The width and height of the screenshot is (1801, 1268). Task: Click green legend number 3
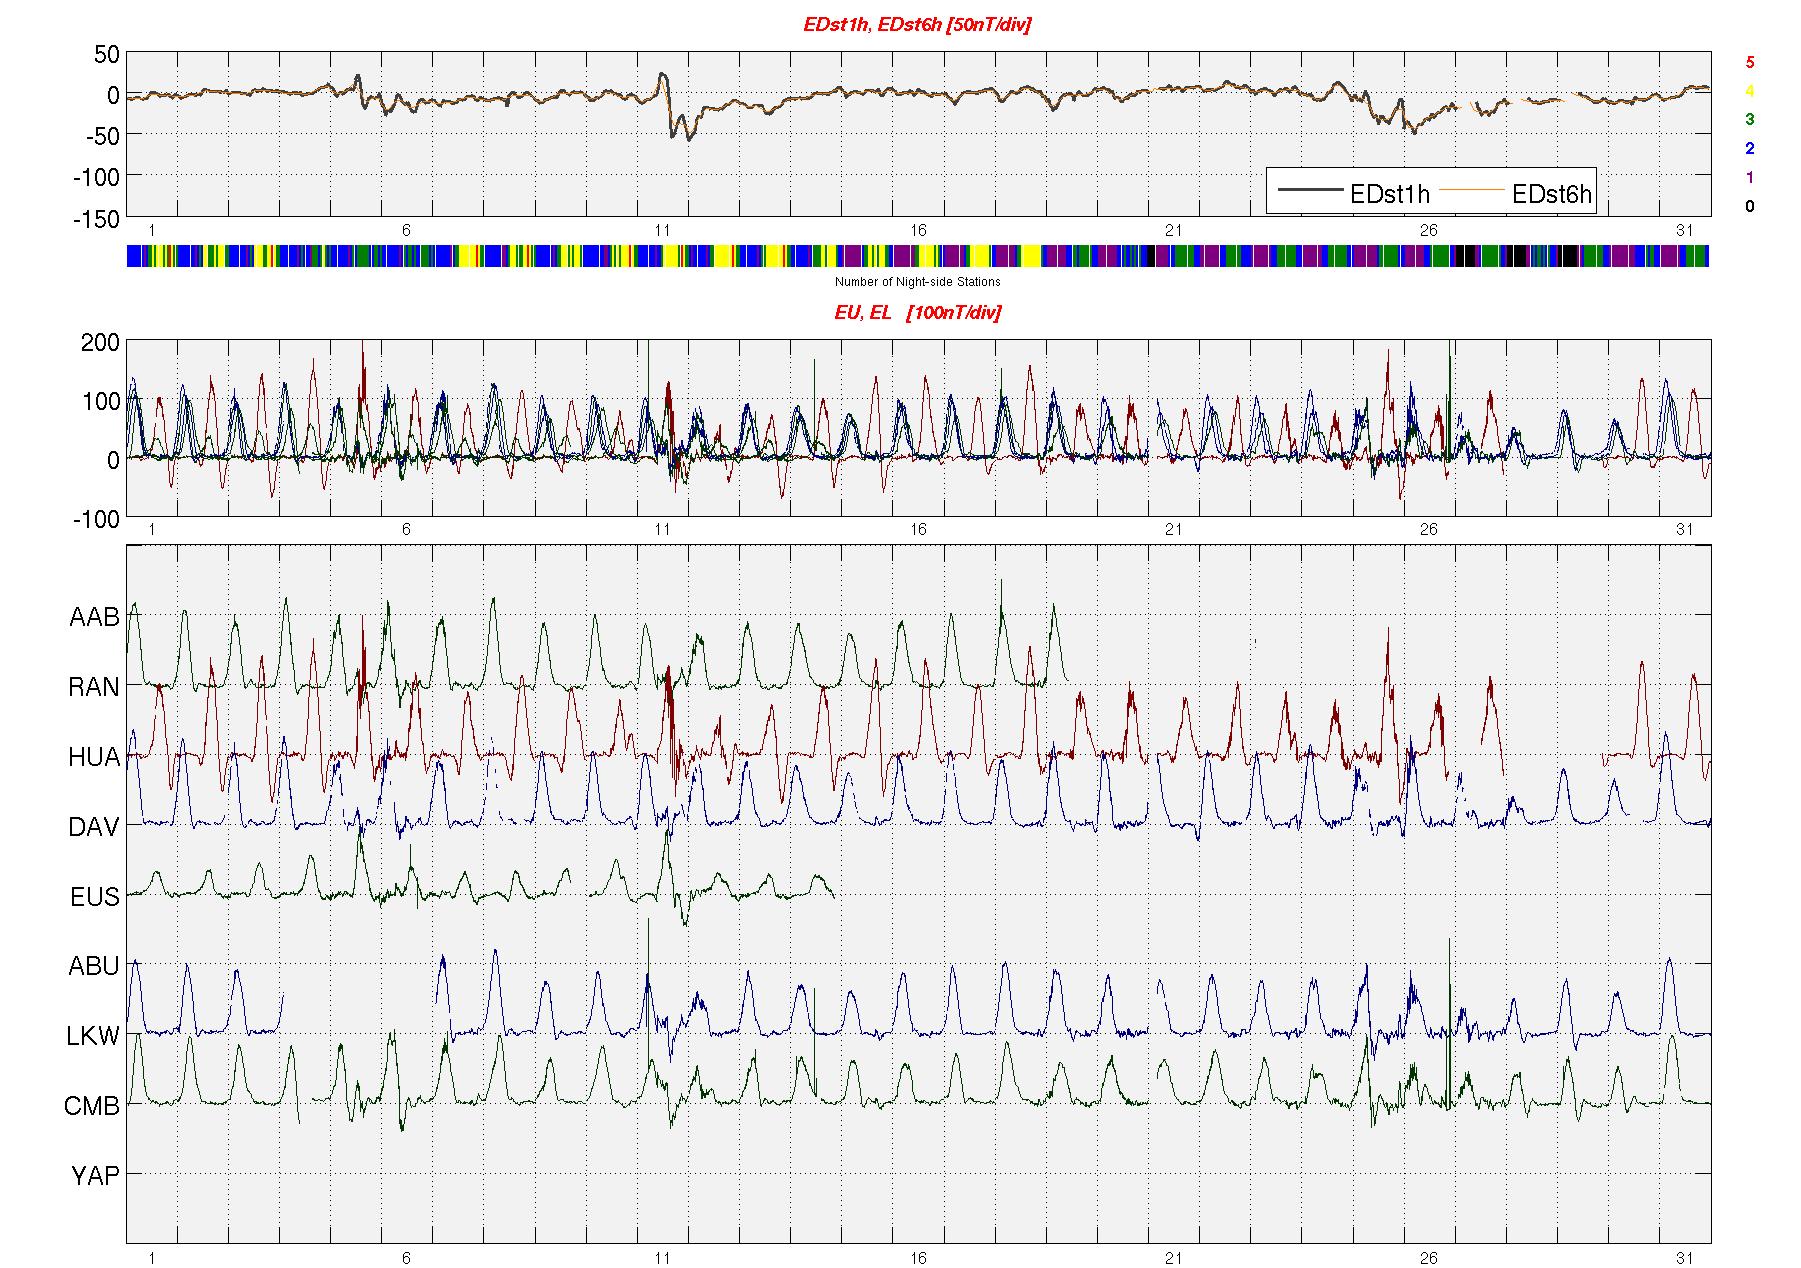click(x=1749, y=119)
